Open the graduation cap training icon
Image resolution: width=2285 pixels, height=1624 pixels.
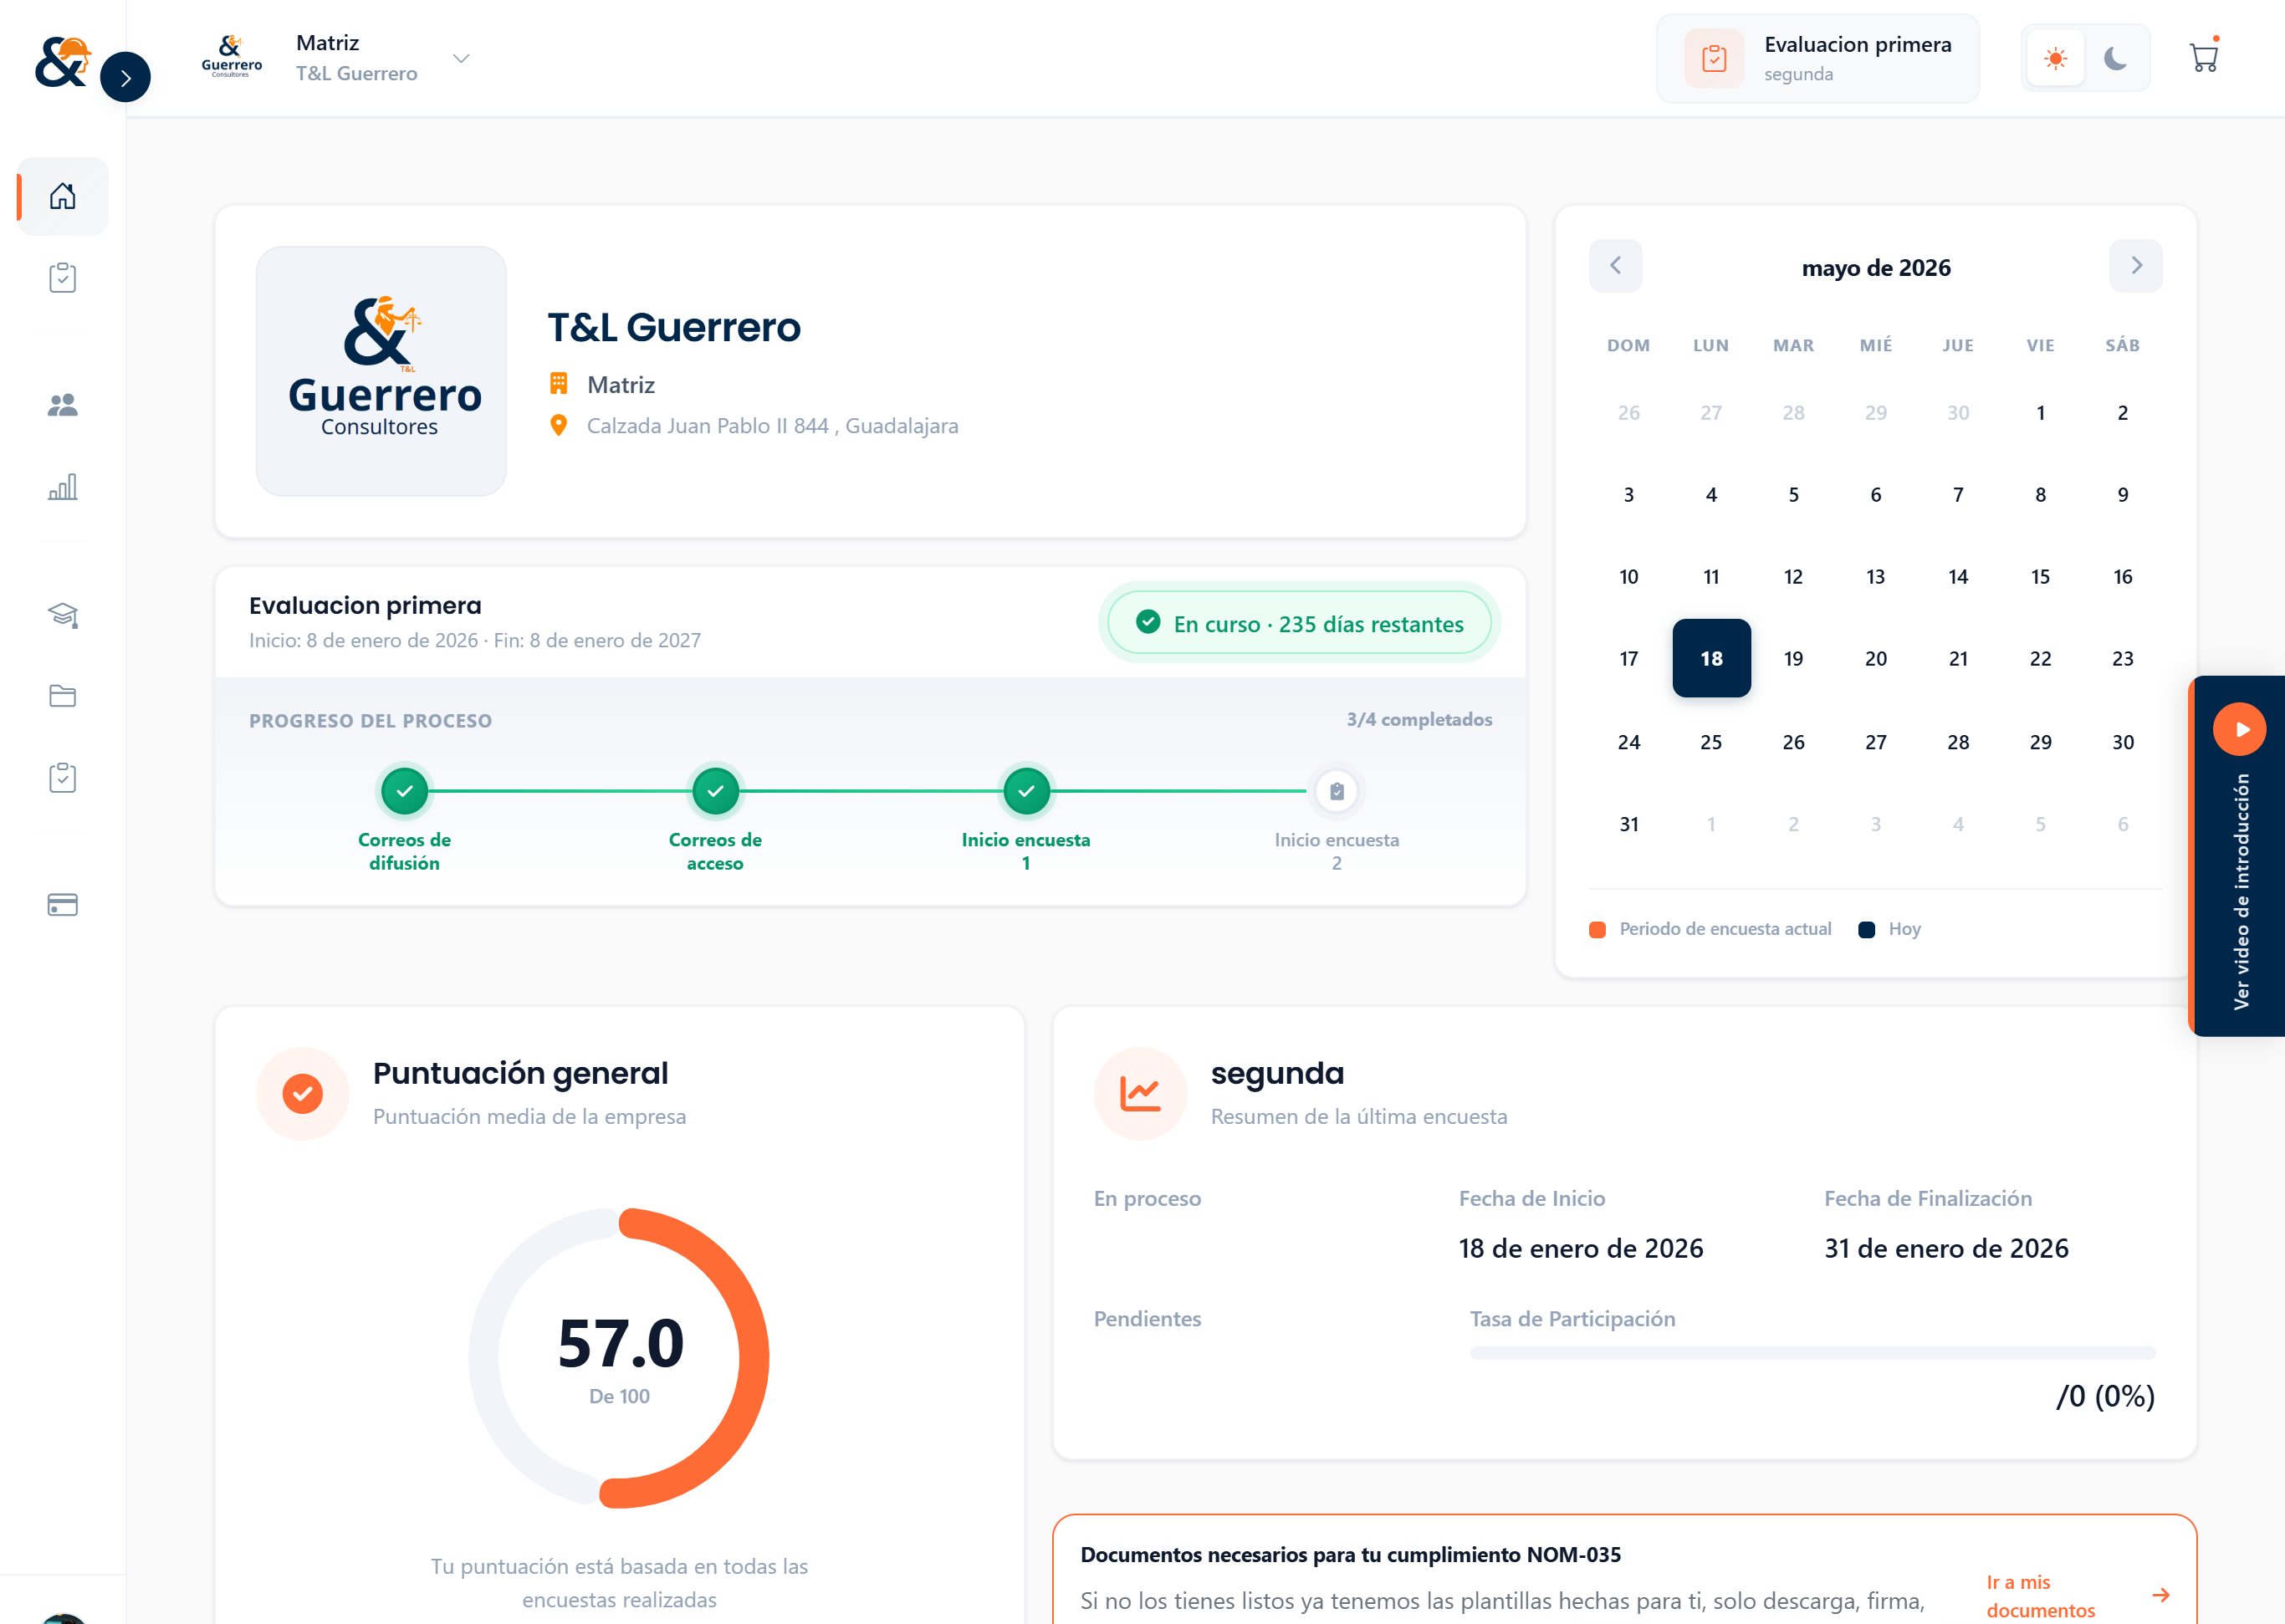pyautogui.click(x=62, y=614)
